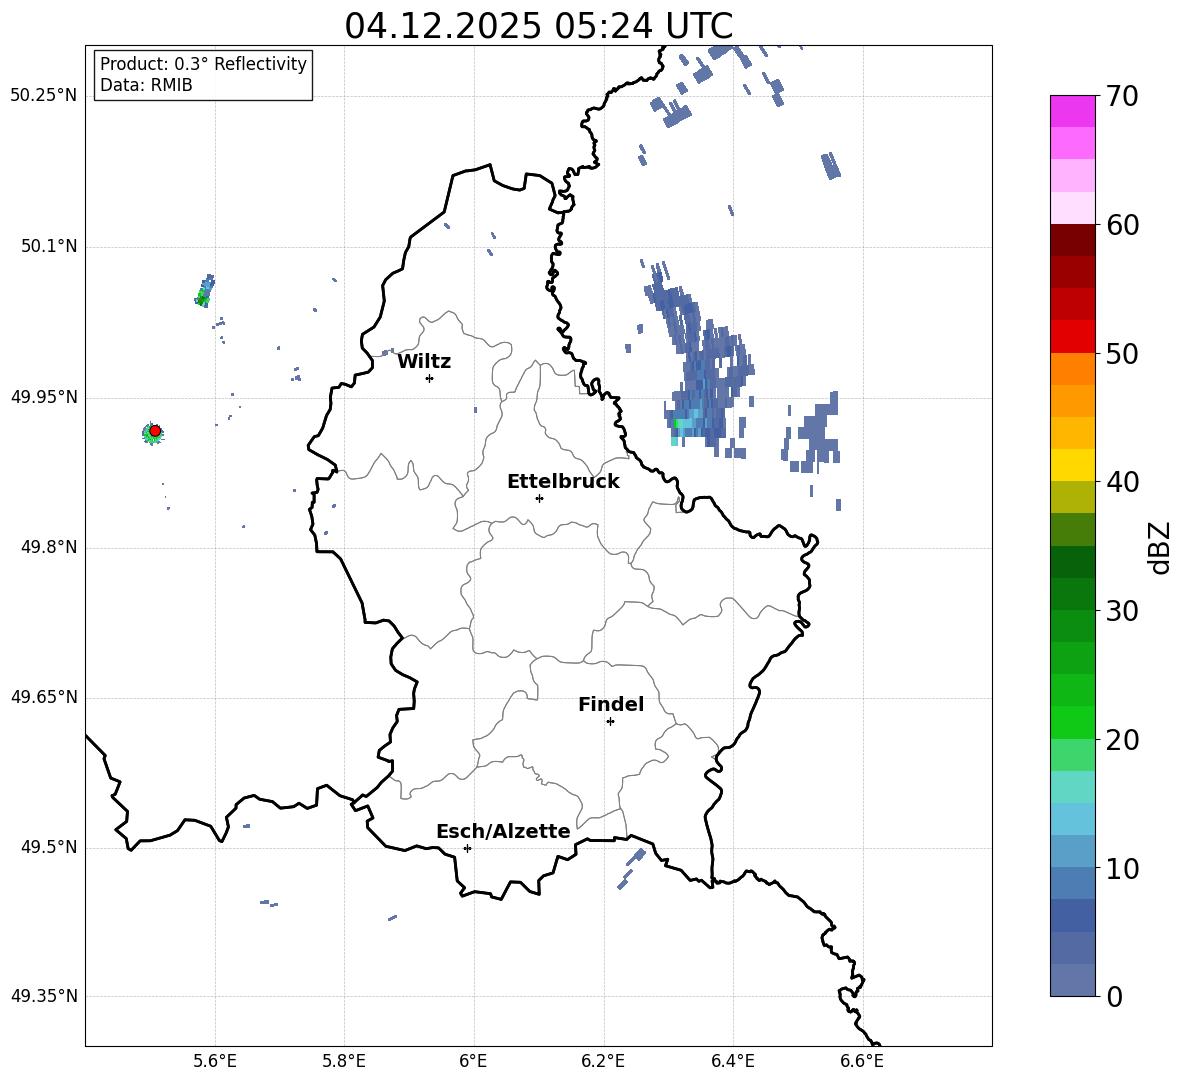The image size is (1184, 1081).
Task: Click the 20 colorbar tick label
Action: point(1122,740)
